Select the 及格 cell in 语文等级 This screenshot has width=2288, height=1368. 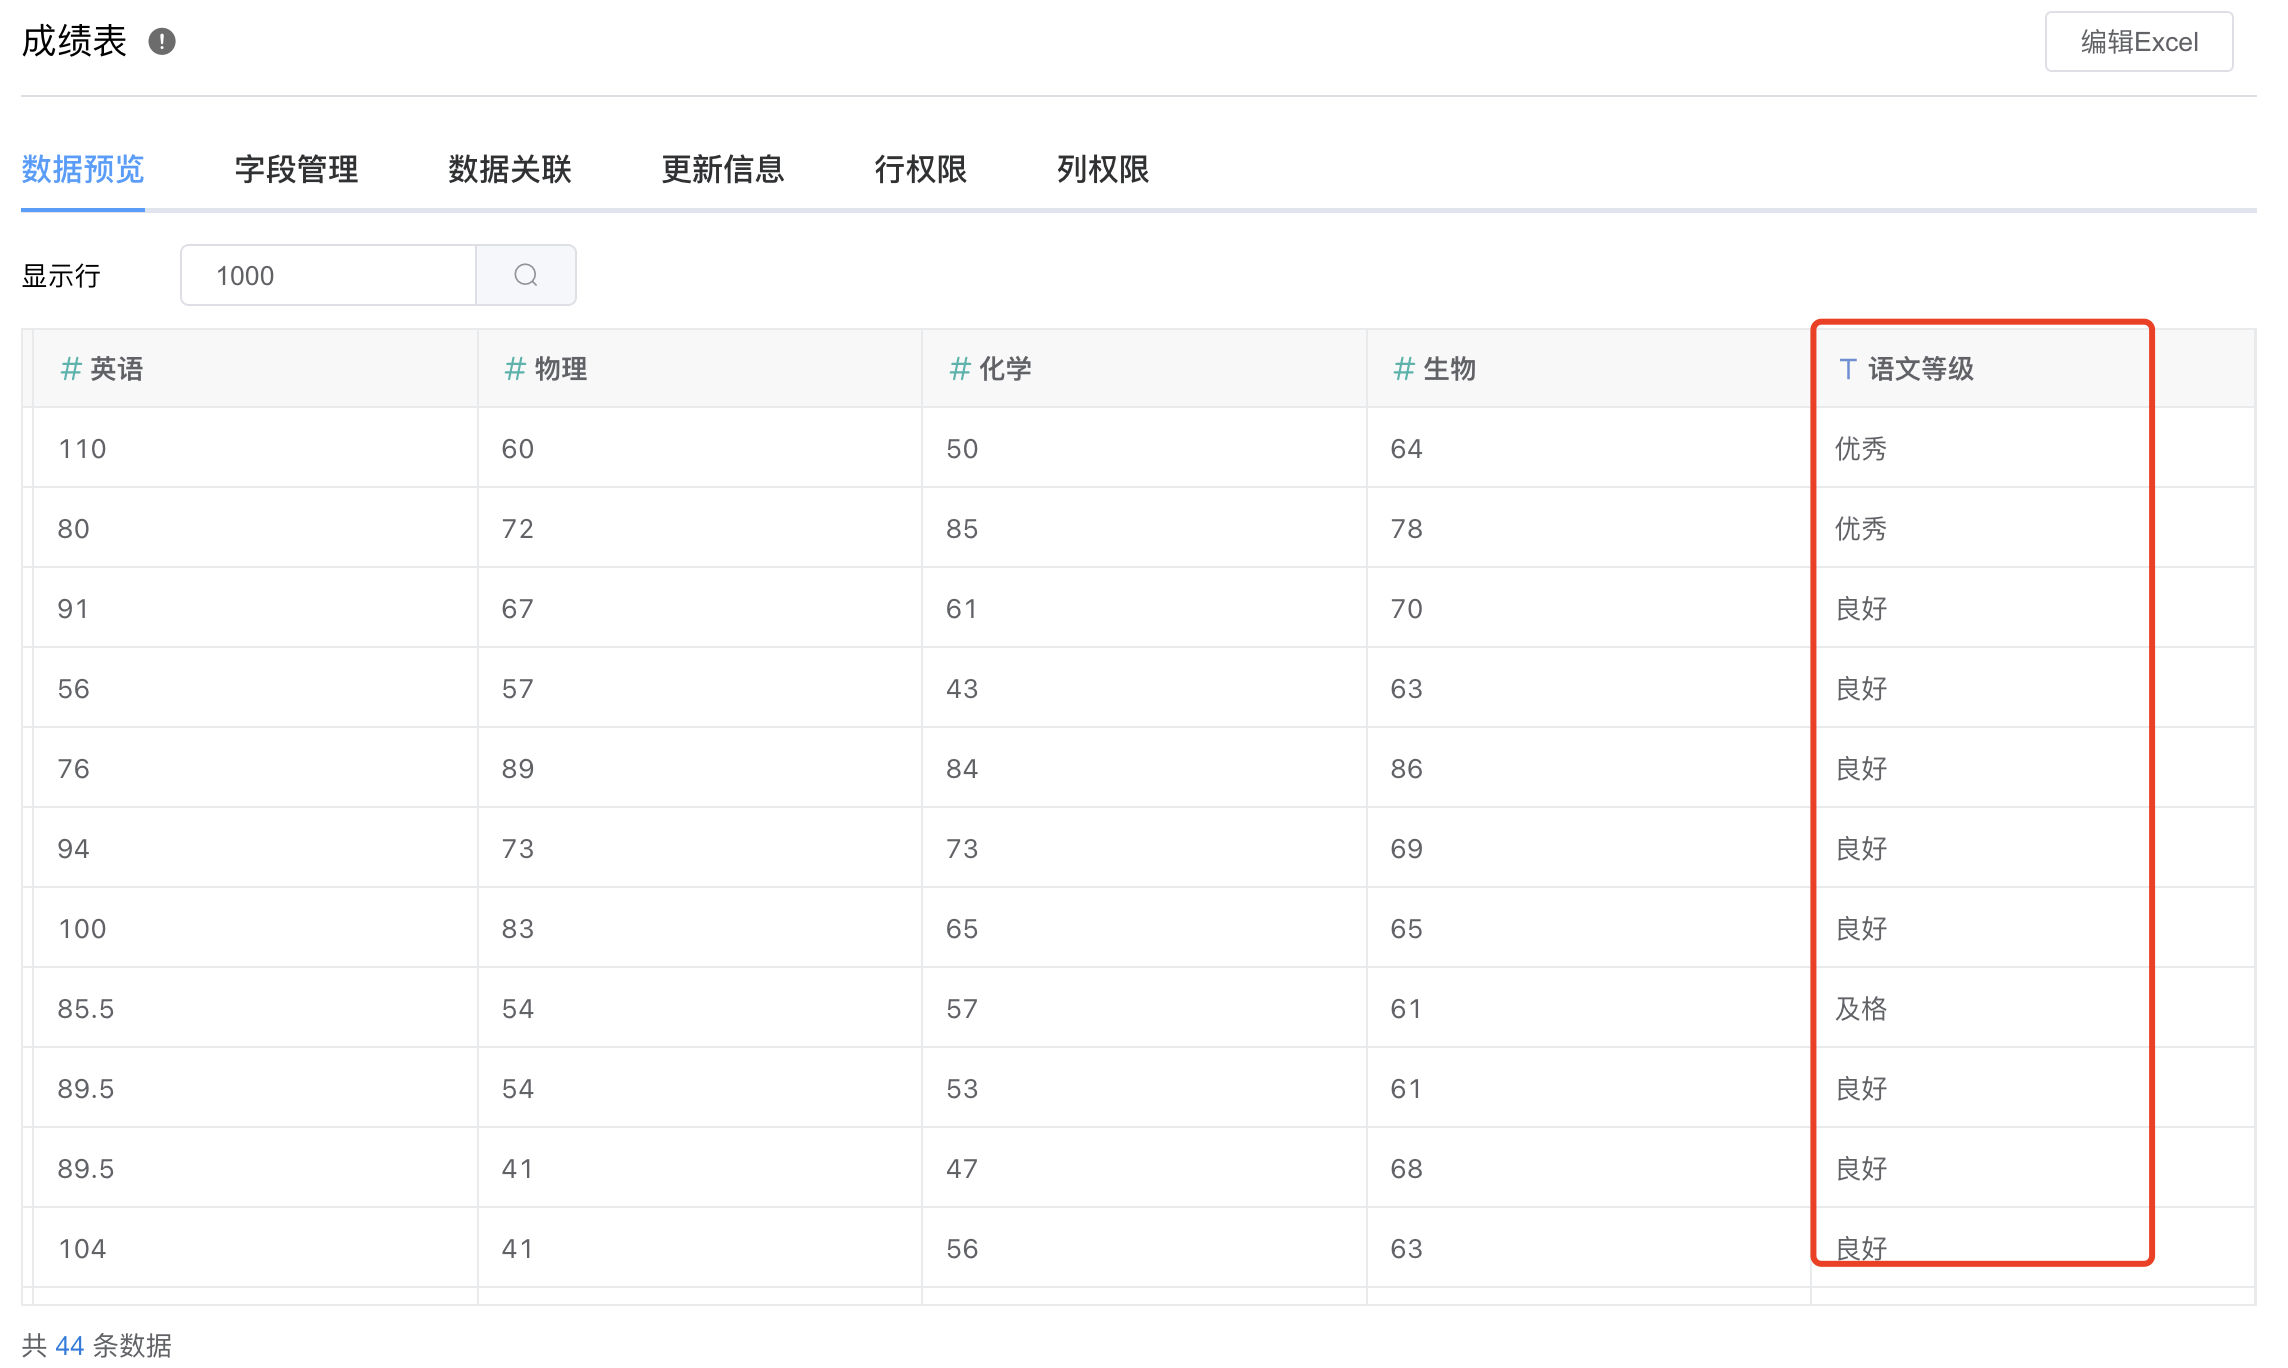point(1861,1008)
